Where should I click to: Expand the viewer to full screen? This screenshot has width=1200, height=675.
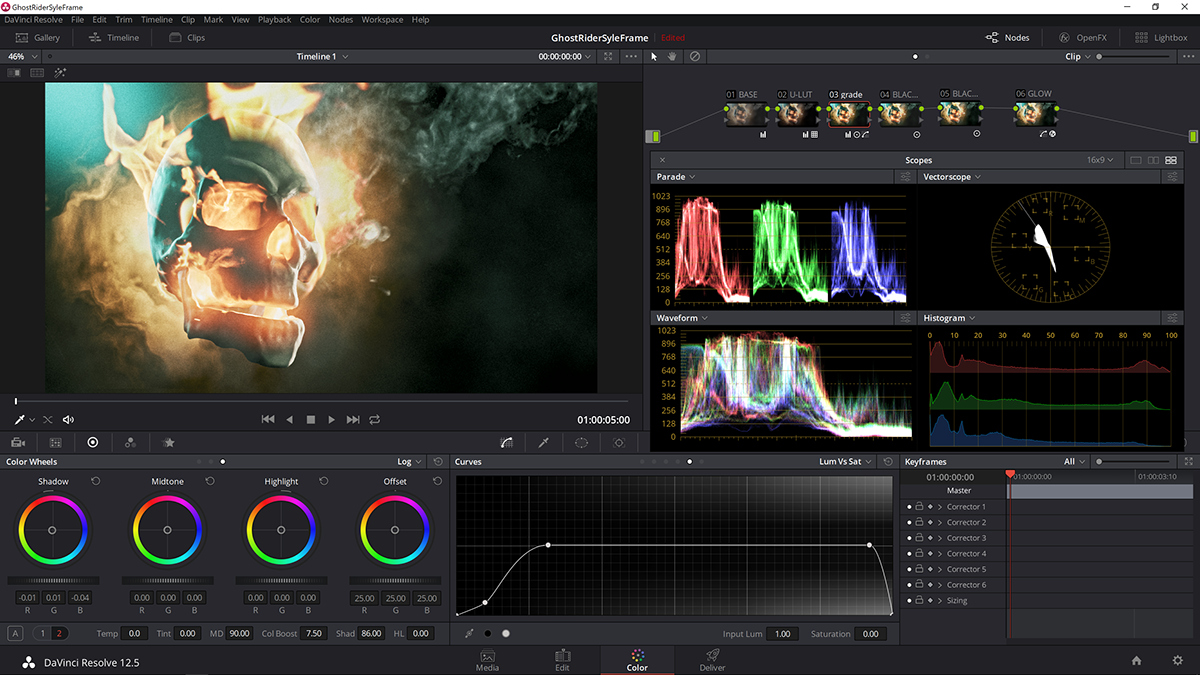608,57
